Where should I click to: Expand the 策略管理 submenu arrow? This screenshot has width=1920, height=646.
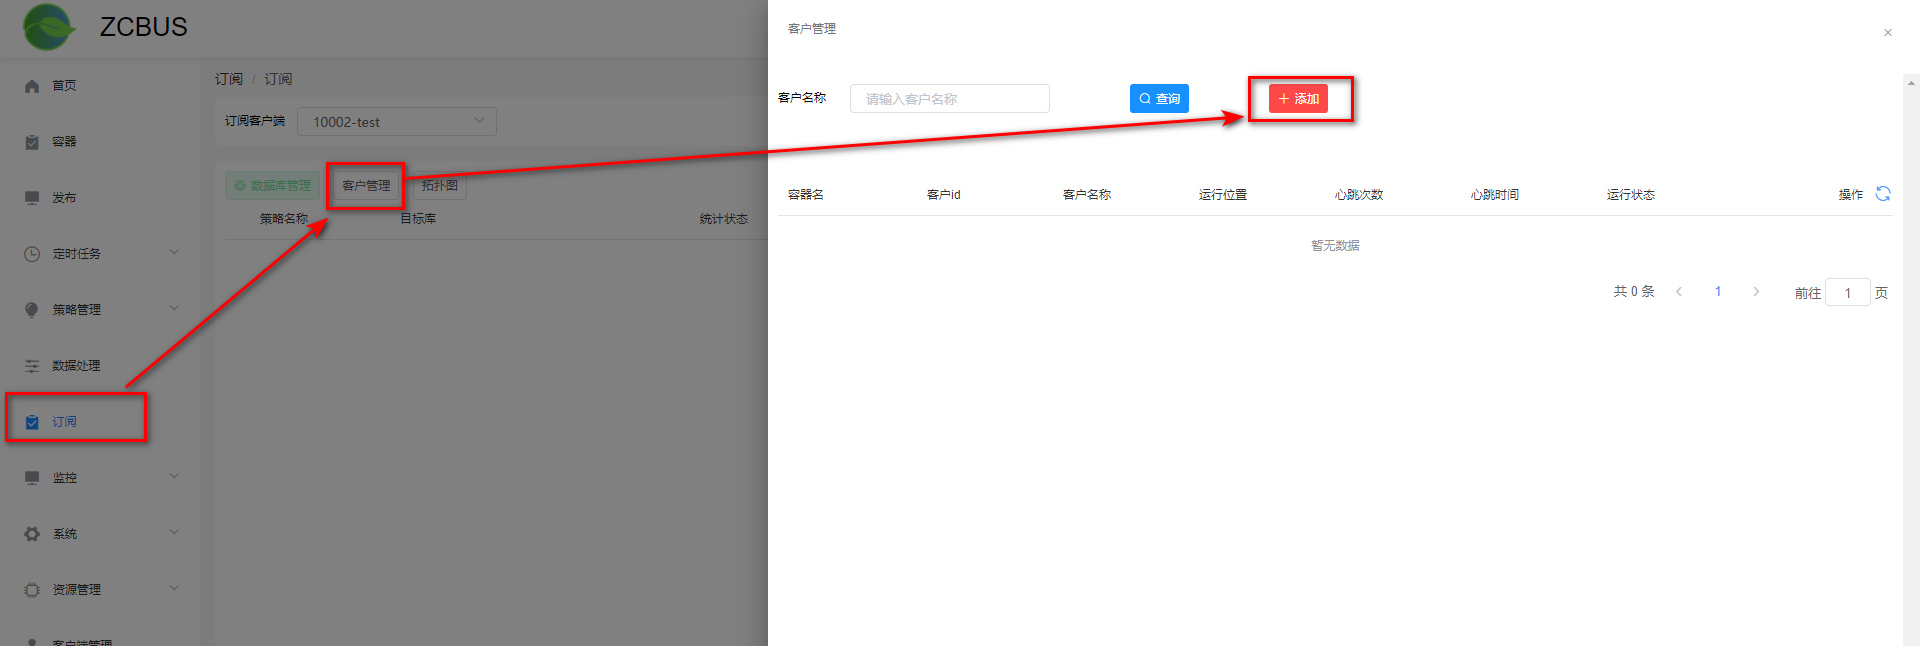pos(174,308)
